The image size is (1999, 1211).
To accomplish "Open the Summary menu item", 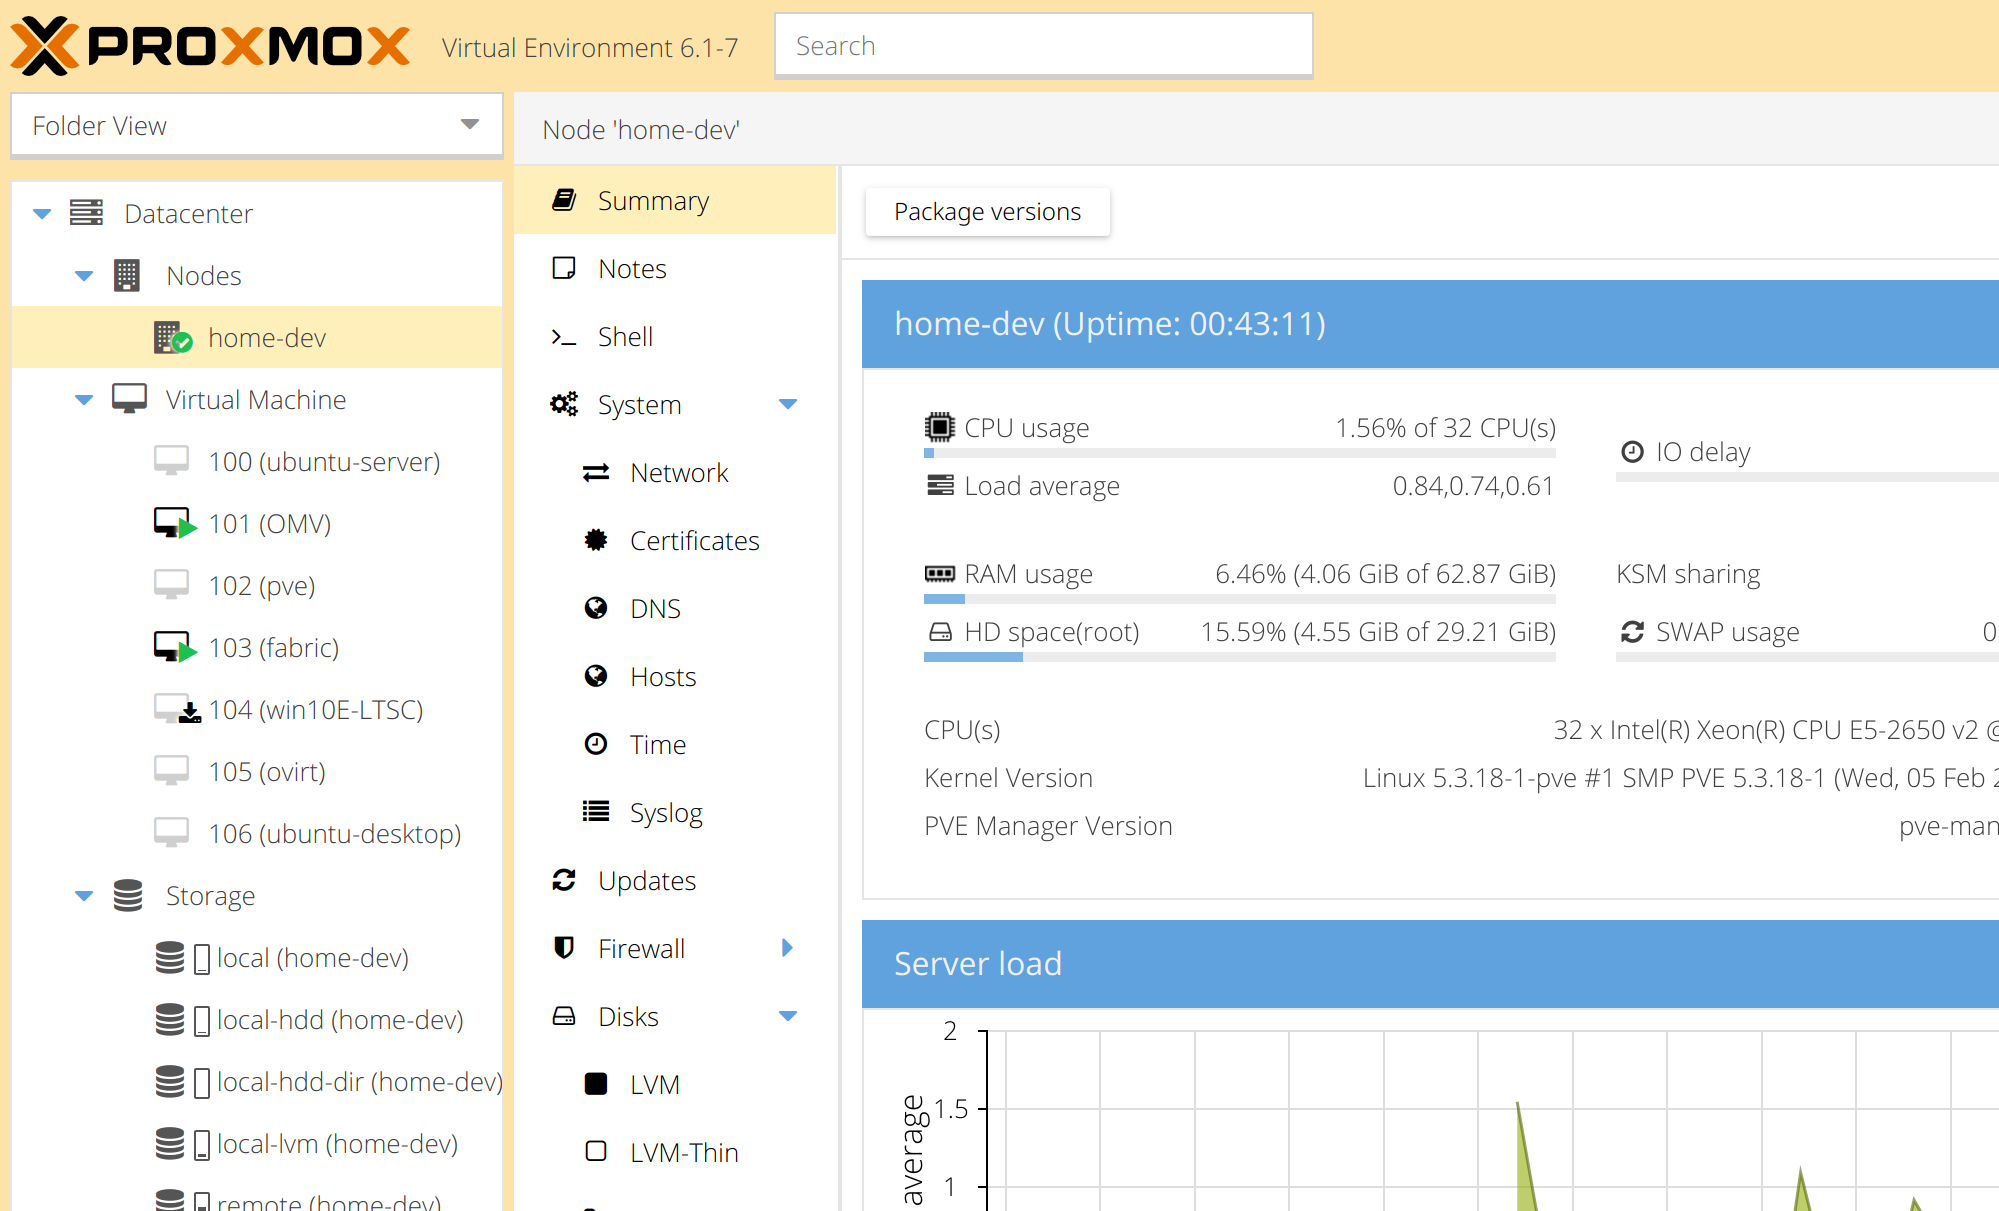I will [675, 200].
